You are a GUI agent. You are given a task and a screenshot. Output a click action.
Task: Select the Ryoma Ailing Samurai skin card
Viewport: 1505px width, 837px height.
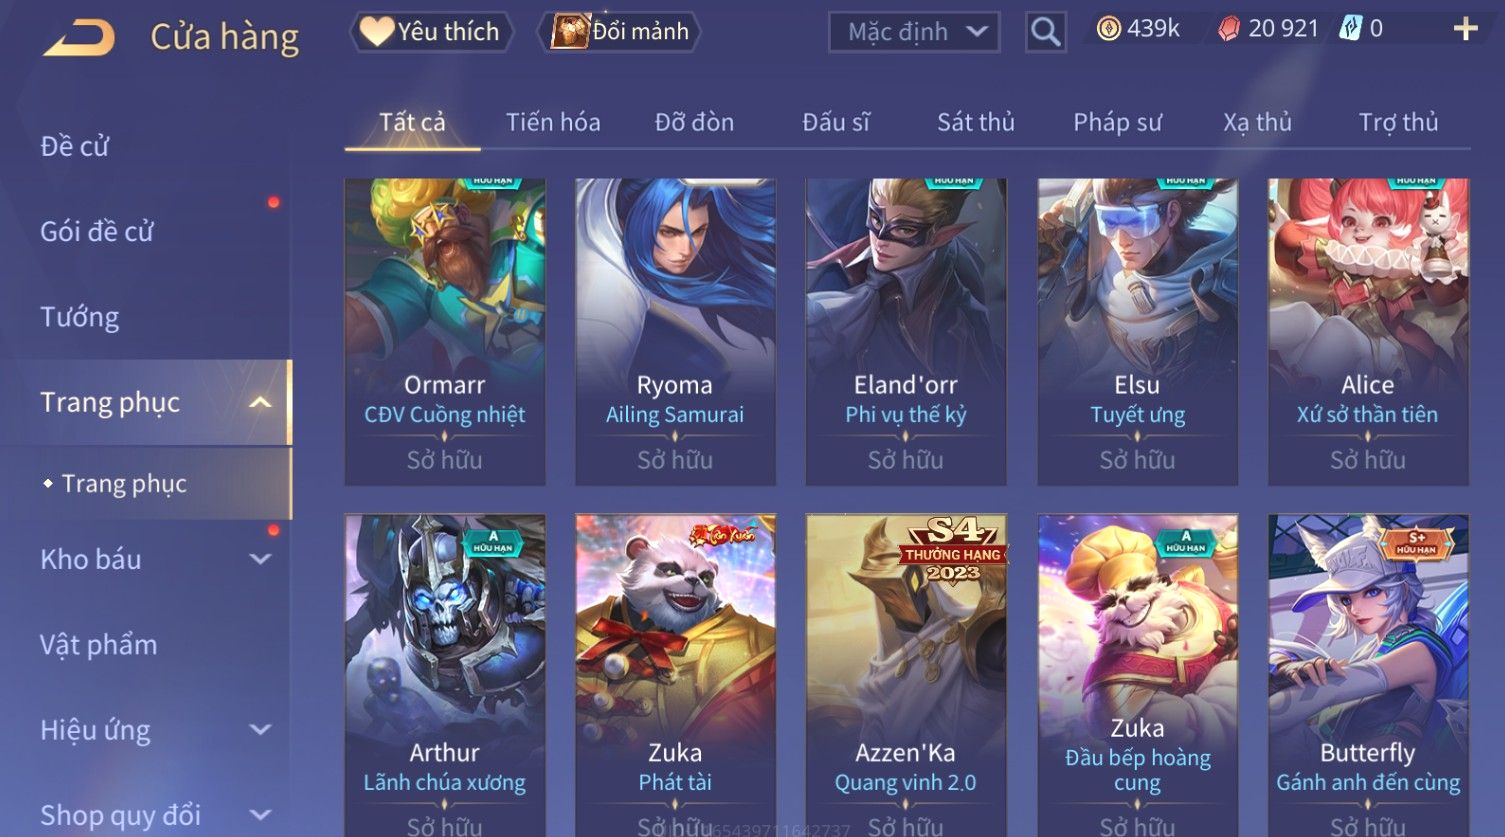pos(675,332)
